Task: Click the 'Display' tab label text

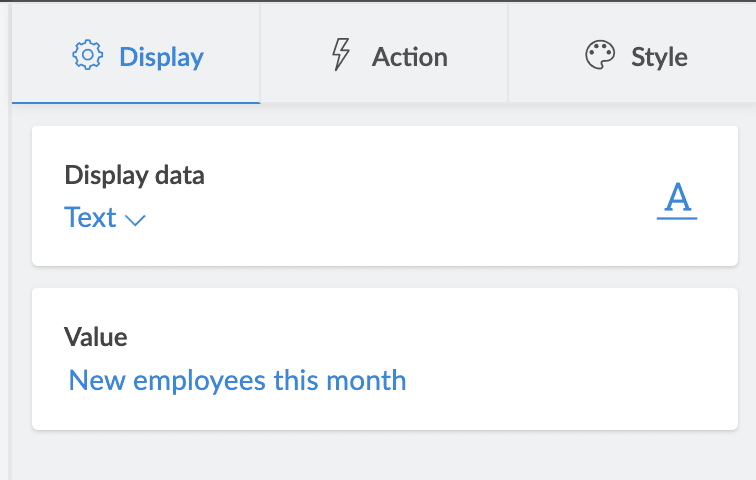Action: (x=161, y=56)
